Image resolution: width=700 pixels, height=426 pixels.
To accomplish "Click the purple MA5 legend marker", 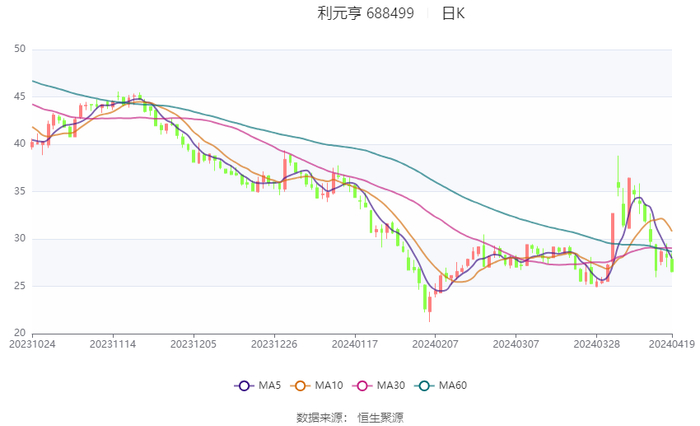I will click(x=243, y=386).
